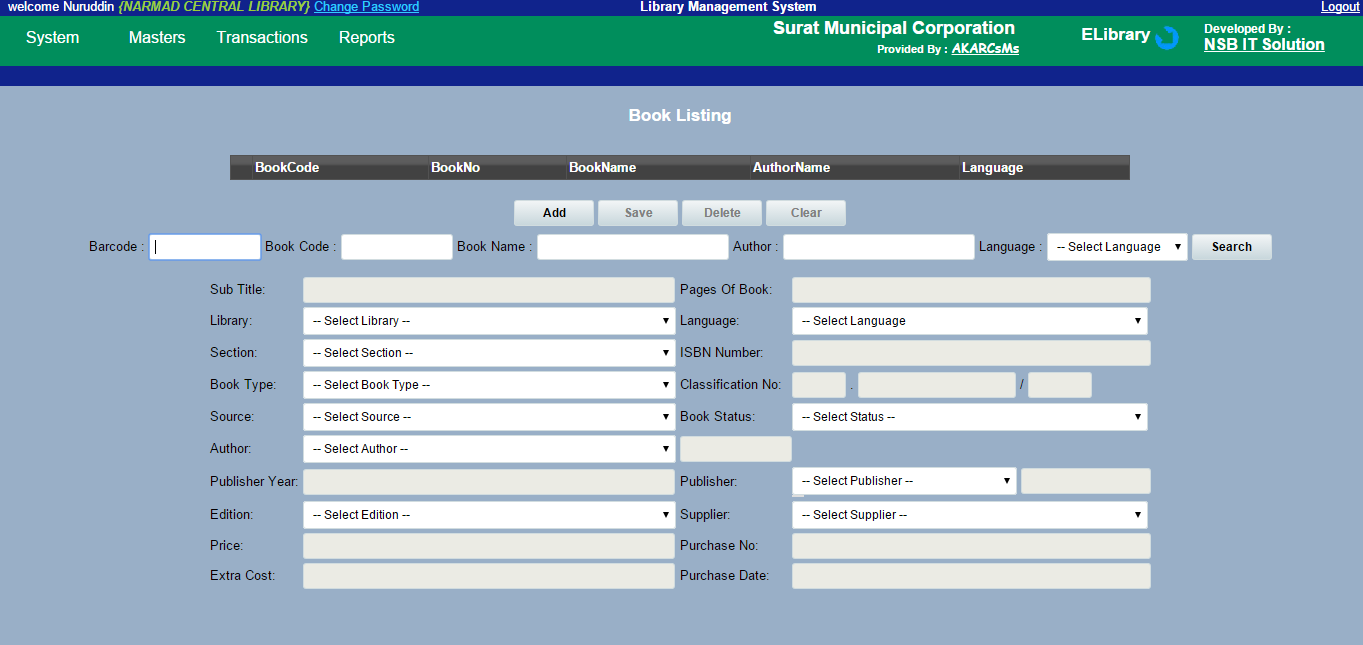This screenshot has height=645, width=1363.
Task: Click the Barcode input field
Action: pos(205,247)
